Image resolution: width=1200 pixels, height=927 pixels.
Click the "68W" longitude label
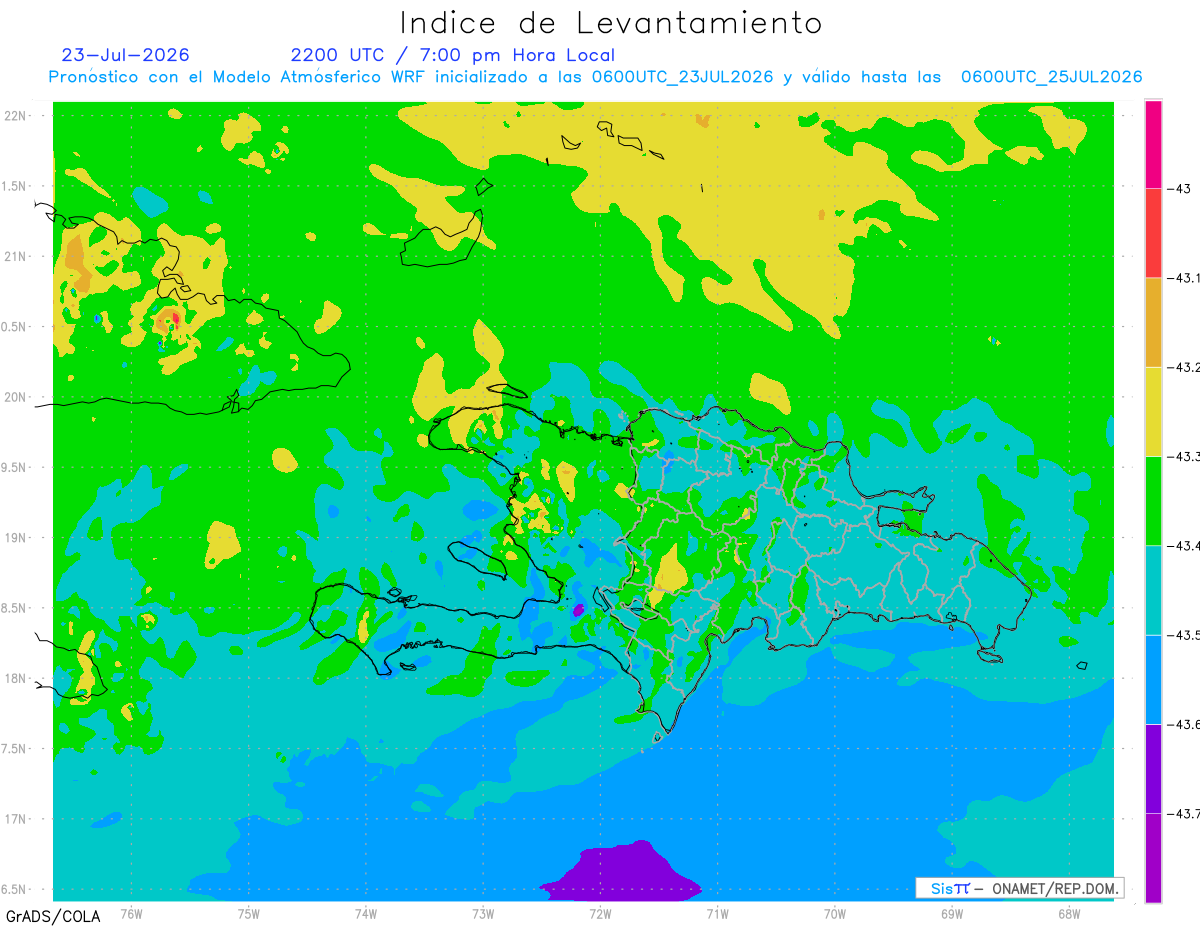click(1069, 913)
